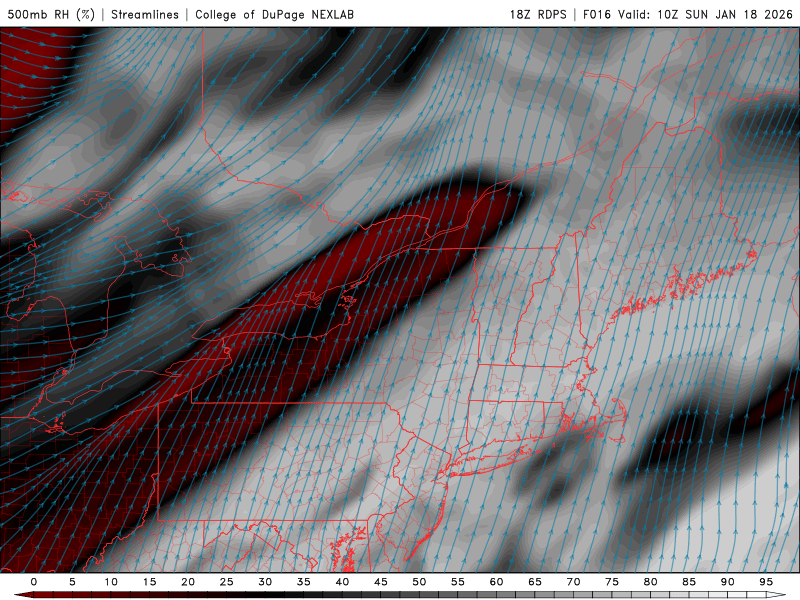
Task: Click the colorbar label '40'
Action: pyautogui.click(x=342, y=582)
